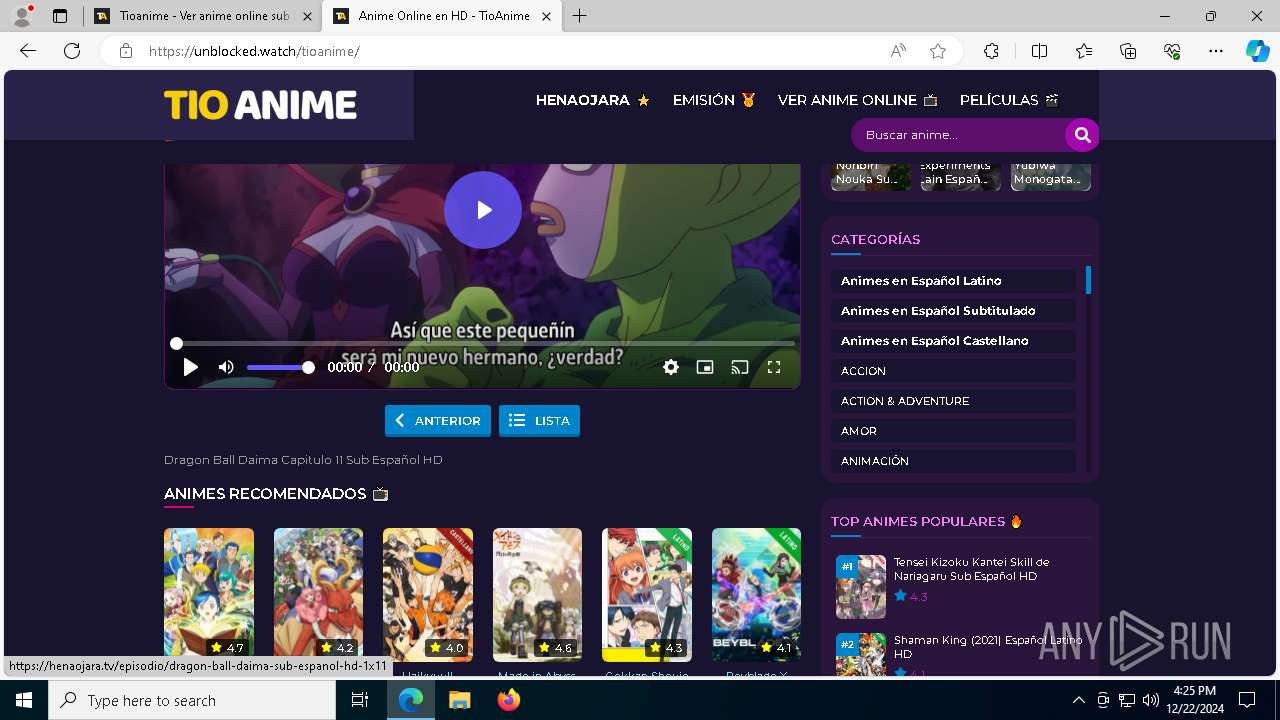Viewport: 1280px width, 720px height.
Task: Click the small play icon in player controls
Action: coord(190,367)
